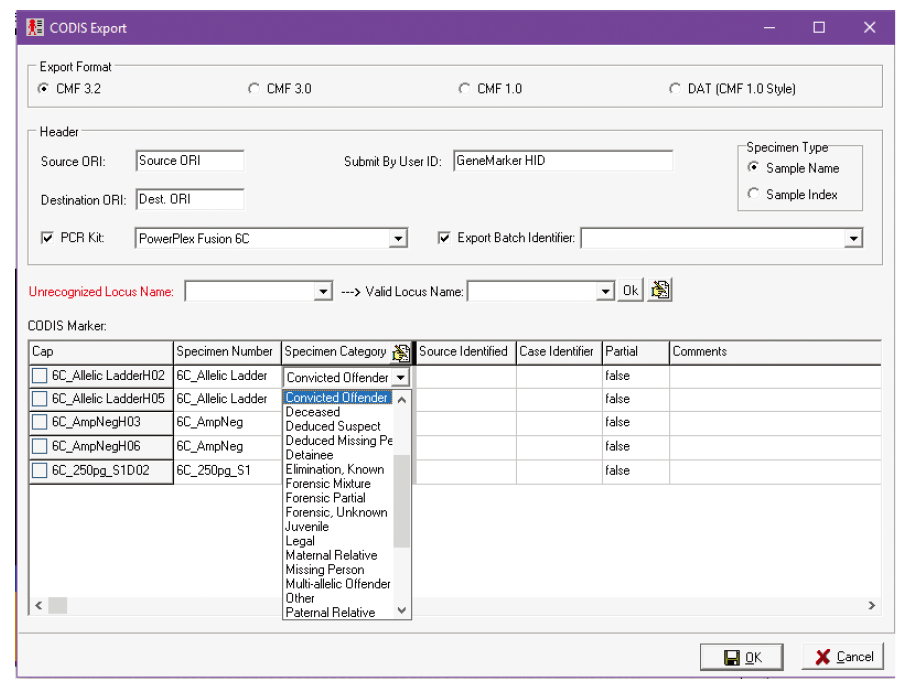
Task: Check the 6C_250pg_S1D02 row checkbox
Action: [40, 470]
